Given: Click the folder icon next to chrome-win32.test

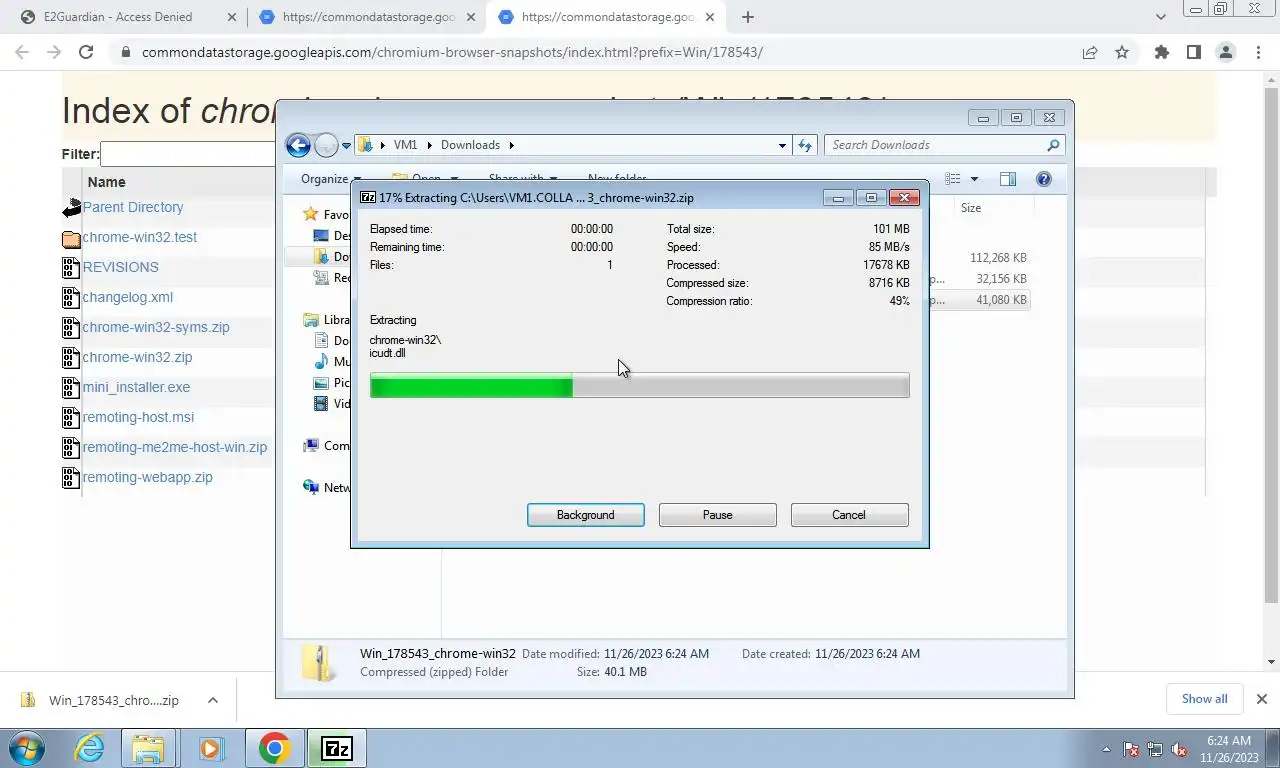Looking at the screenshot, I should click(71, 238).
